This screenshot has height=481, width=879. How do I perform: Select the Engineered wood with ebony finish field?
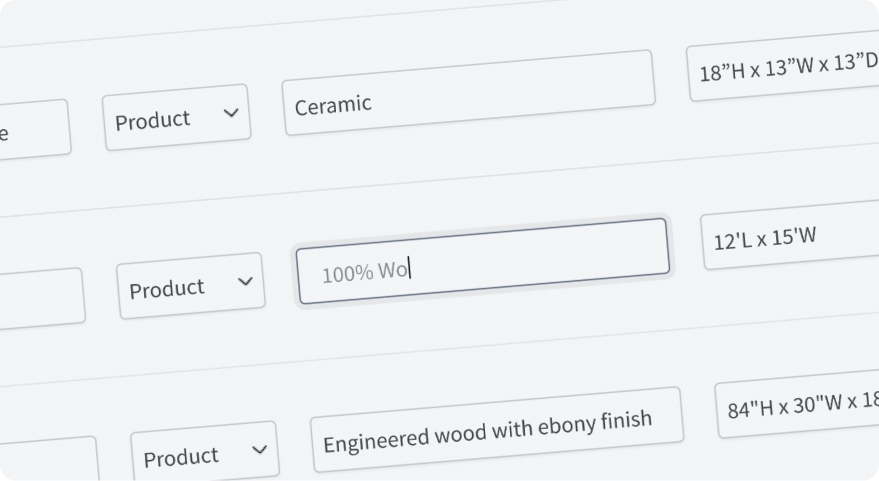point(497,429)
